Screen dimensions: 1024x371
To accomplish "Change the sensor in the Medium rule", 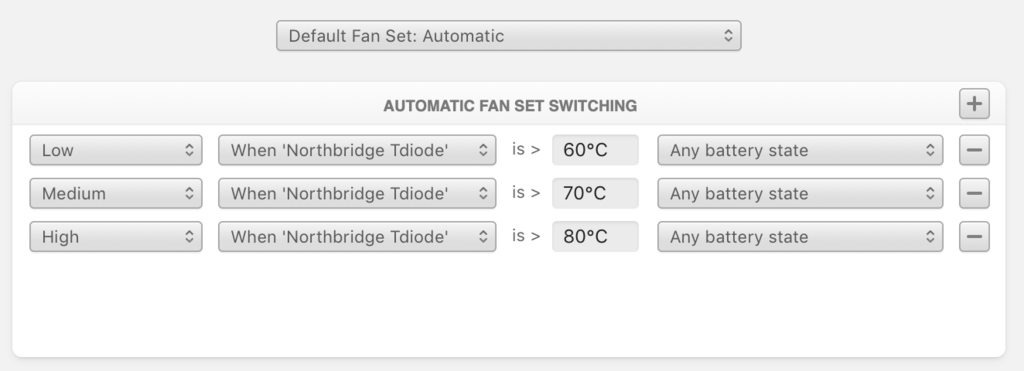I will tap(357, 193).
